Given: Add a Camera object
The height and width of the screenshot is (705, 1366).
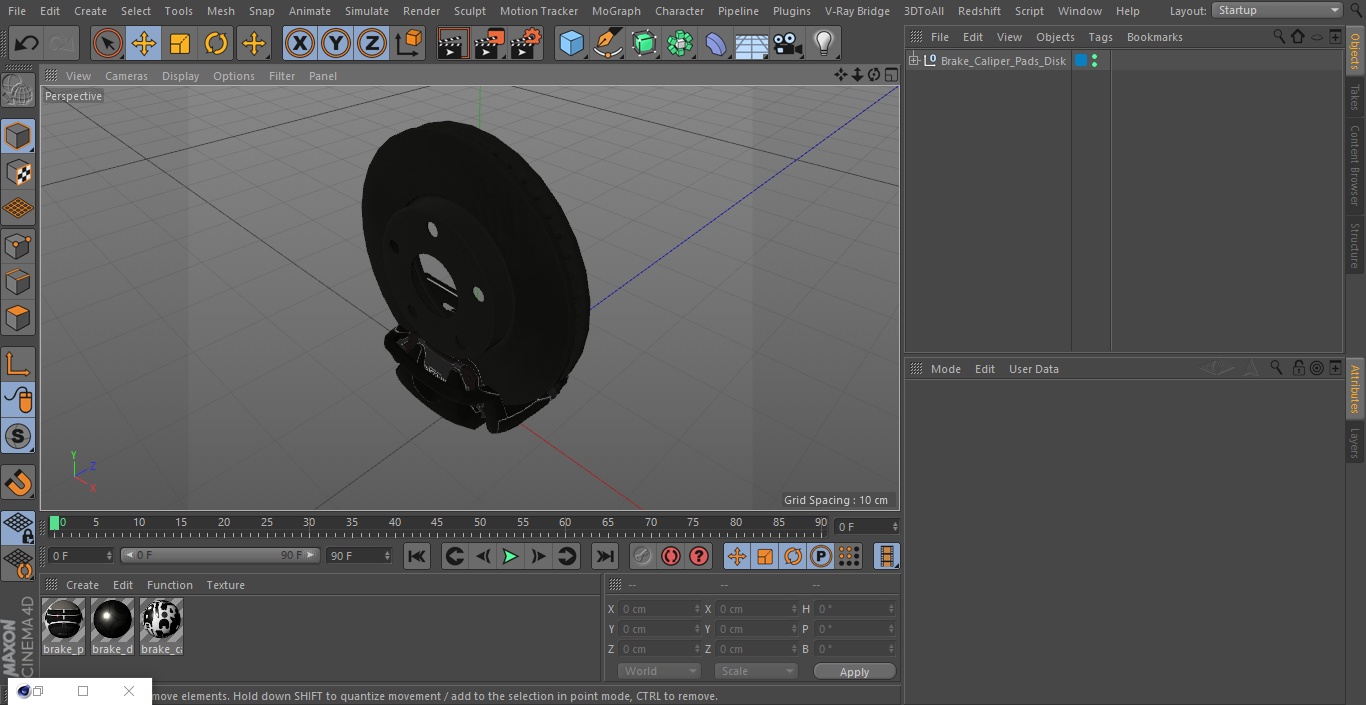Looking at the screenshot, I should click(x=788, y=44).
